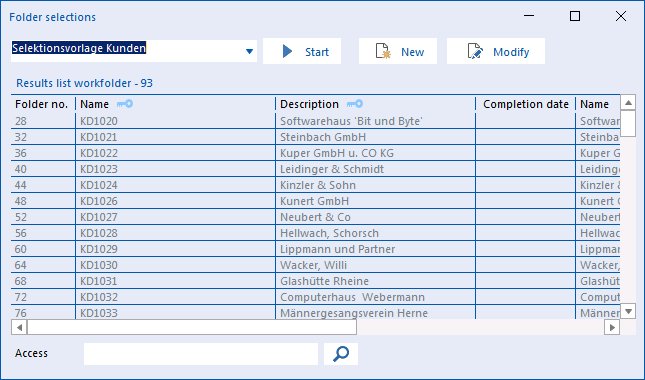Click the table scroll up arrow
The height and width of the screenshot is (380, 645).
coord(628,102)
